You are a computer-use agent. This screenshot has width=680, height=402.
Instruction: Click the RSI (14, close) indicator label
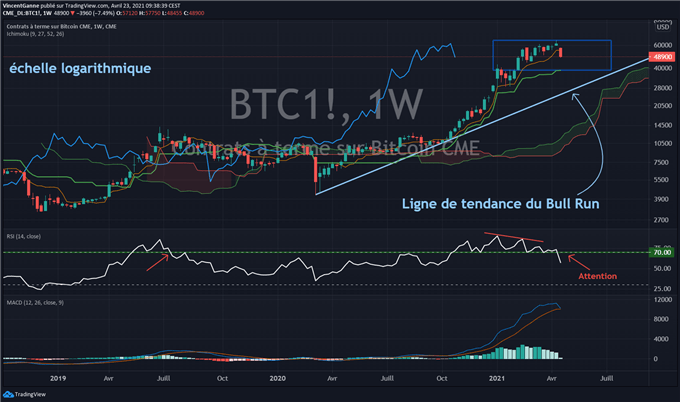point(24,236)
